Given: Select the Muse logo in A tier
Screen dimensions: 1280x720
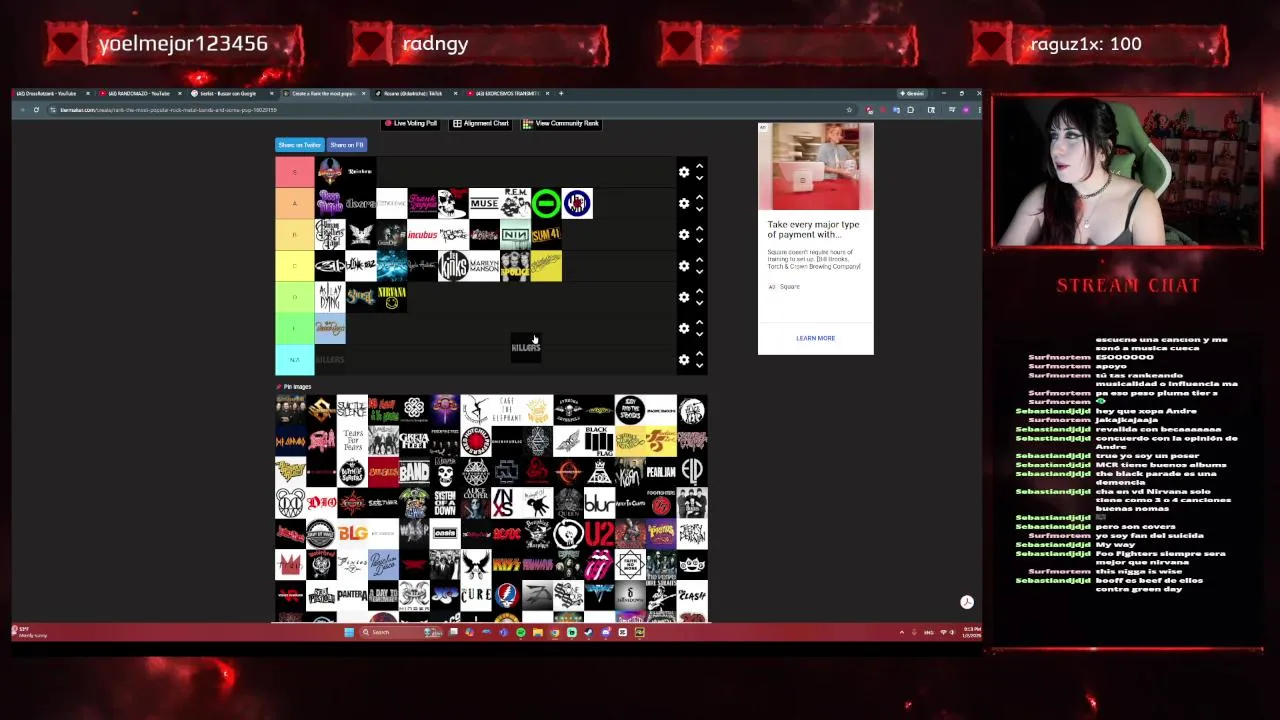Looking at the screenshot, I should click(x=484, y=203).
